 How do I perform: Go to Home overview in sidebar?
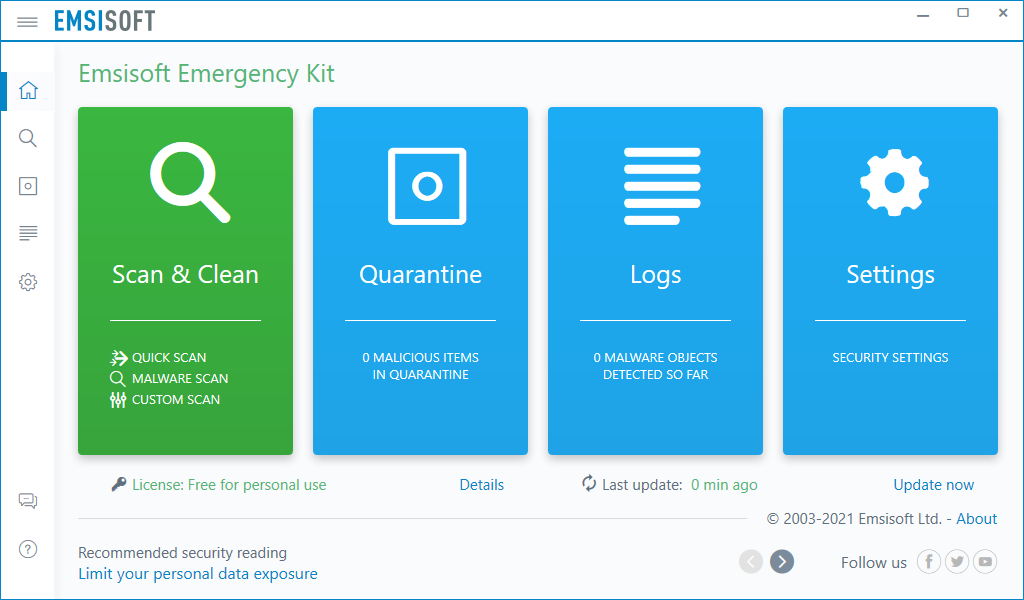pos(28,90)
